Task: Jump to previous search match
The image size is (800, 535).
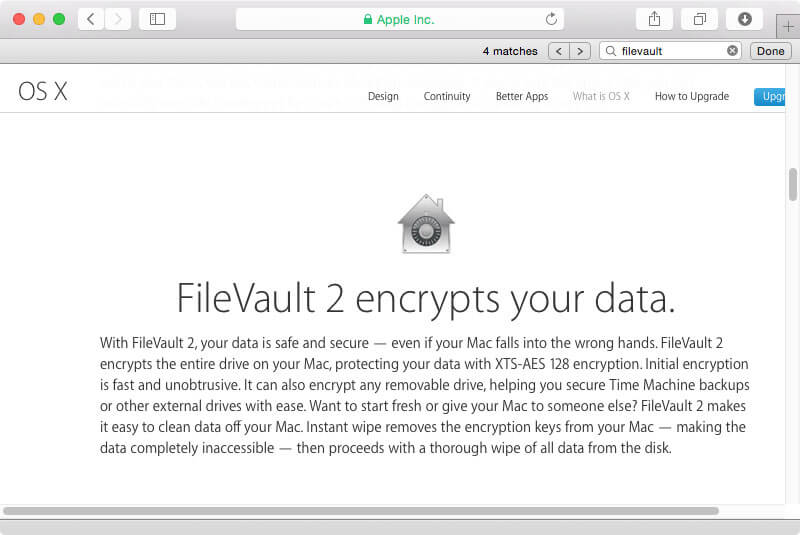Action: 559,51
